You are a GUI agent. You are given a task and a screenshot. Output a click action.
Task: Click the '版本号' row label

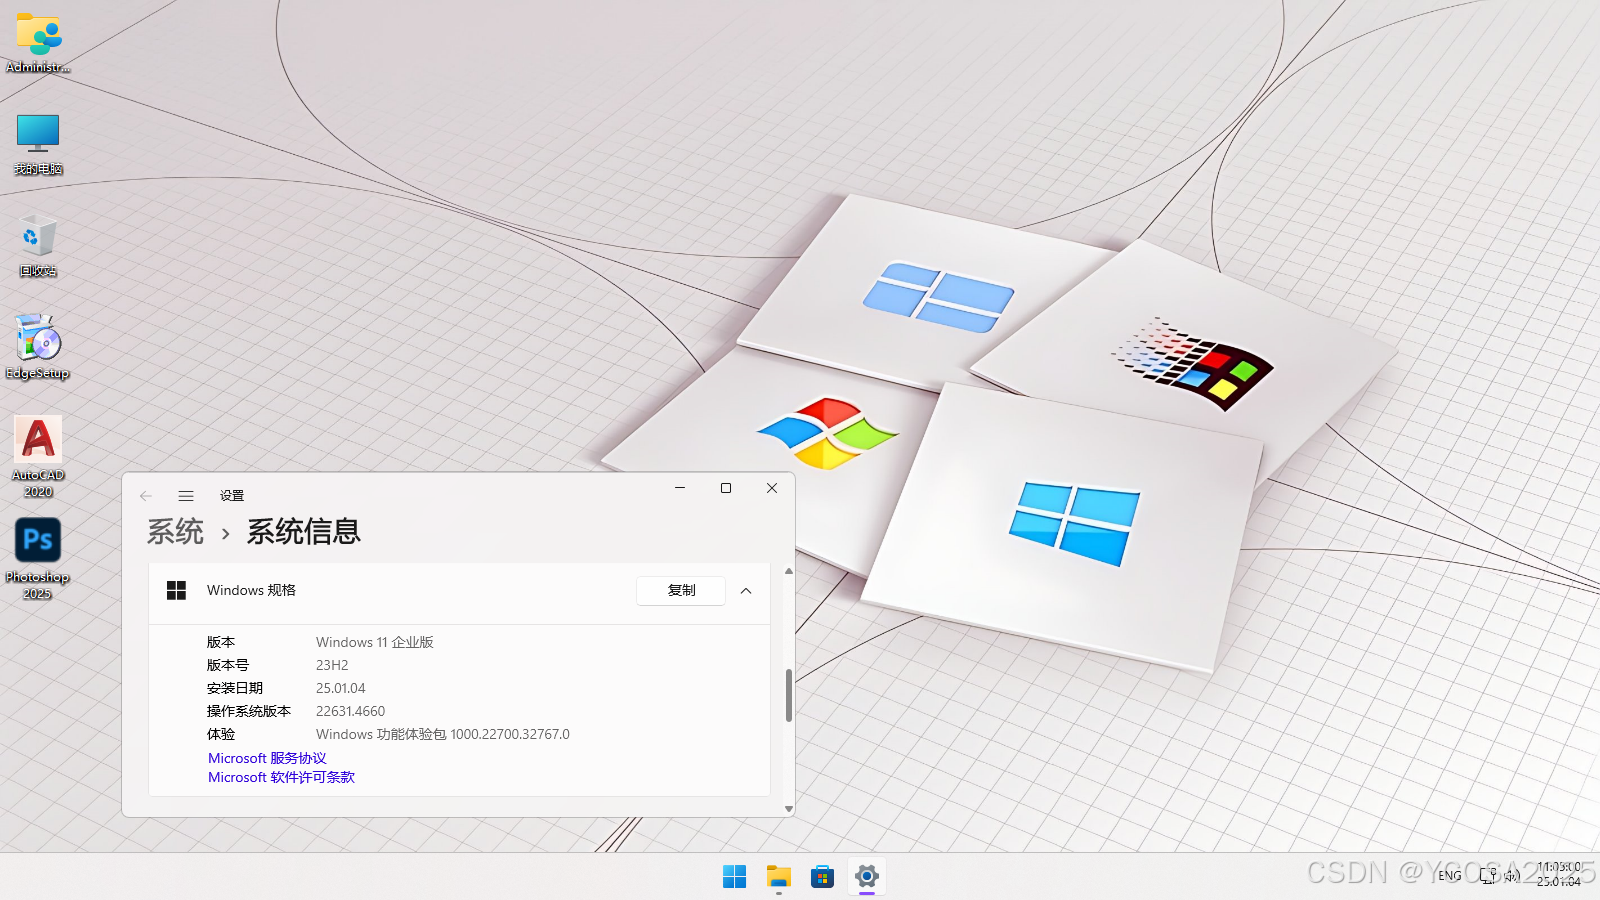click(x=228, y=665)
